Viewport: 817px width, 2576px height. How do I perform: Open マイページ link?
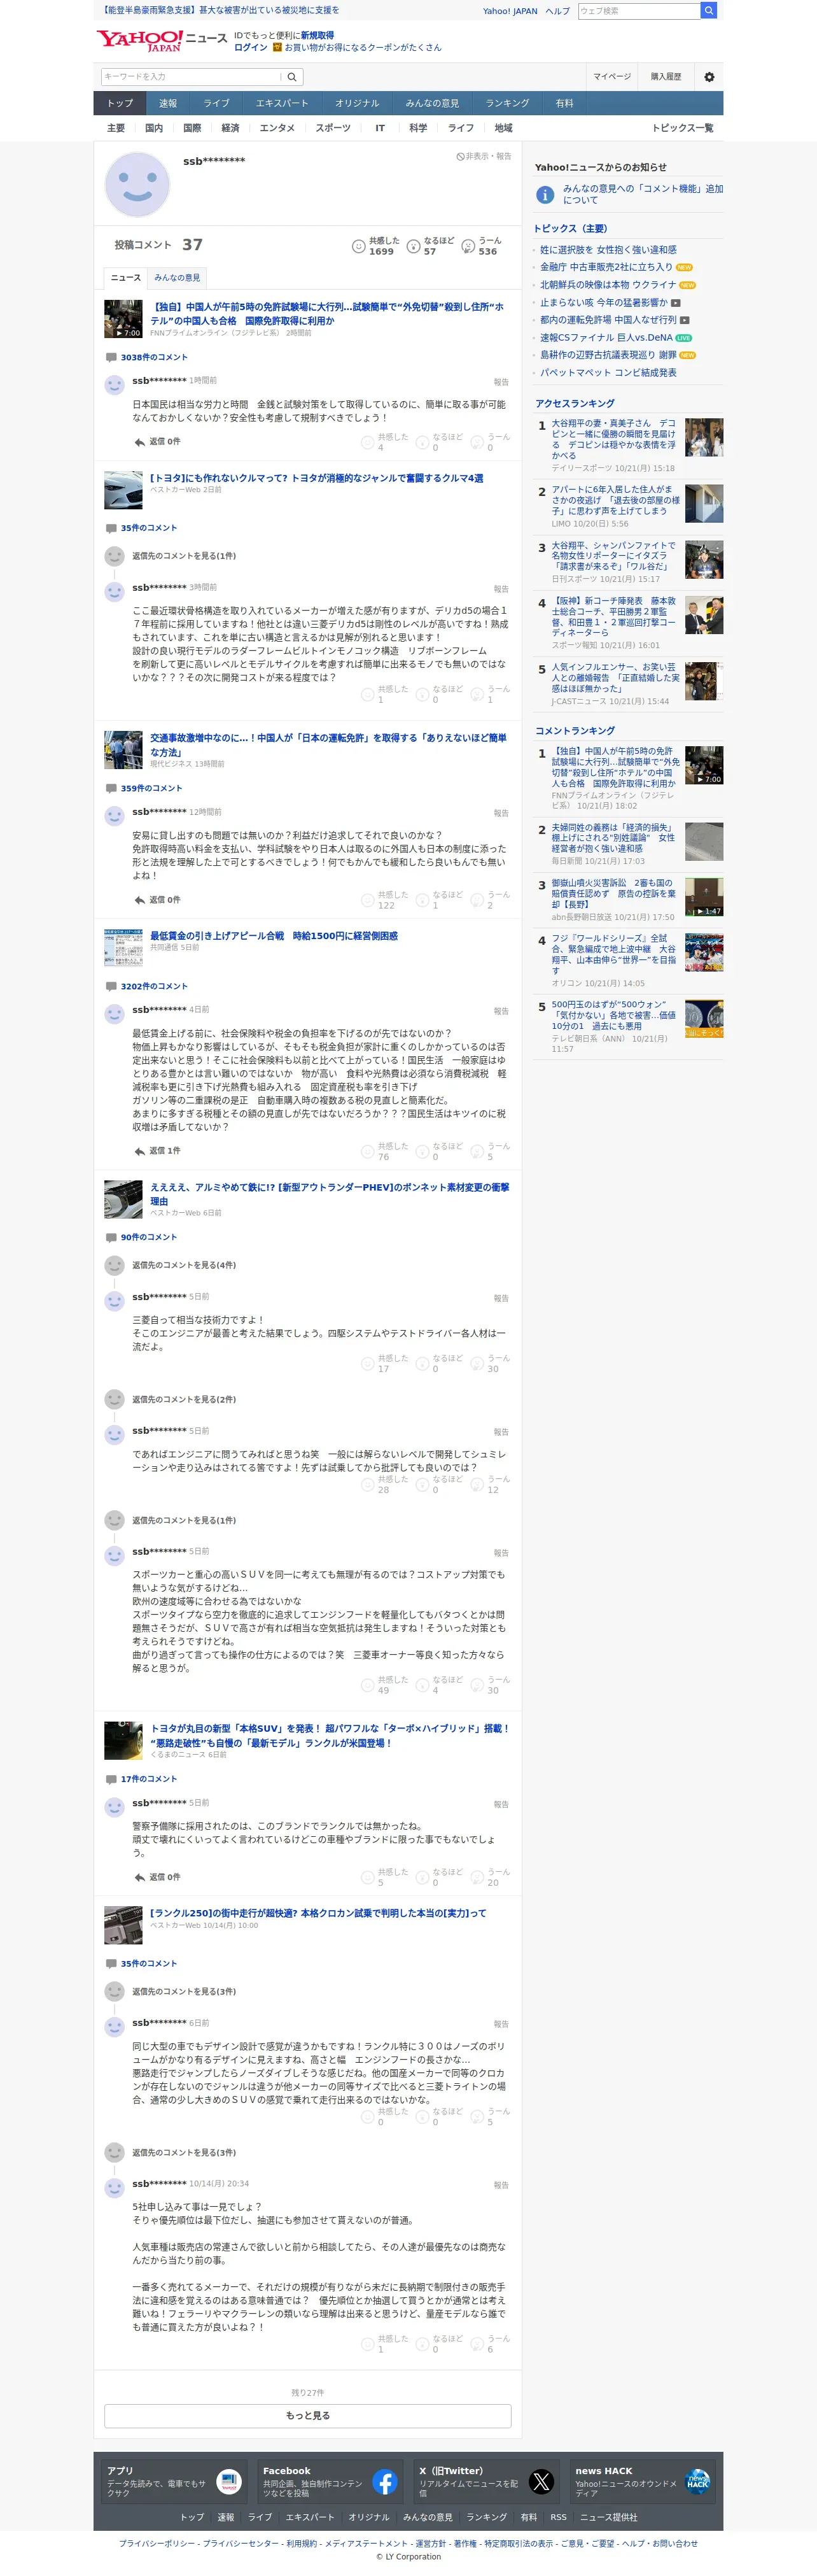[x=612, y=77]
